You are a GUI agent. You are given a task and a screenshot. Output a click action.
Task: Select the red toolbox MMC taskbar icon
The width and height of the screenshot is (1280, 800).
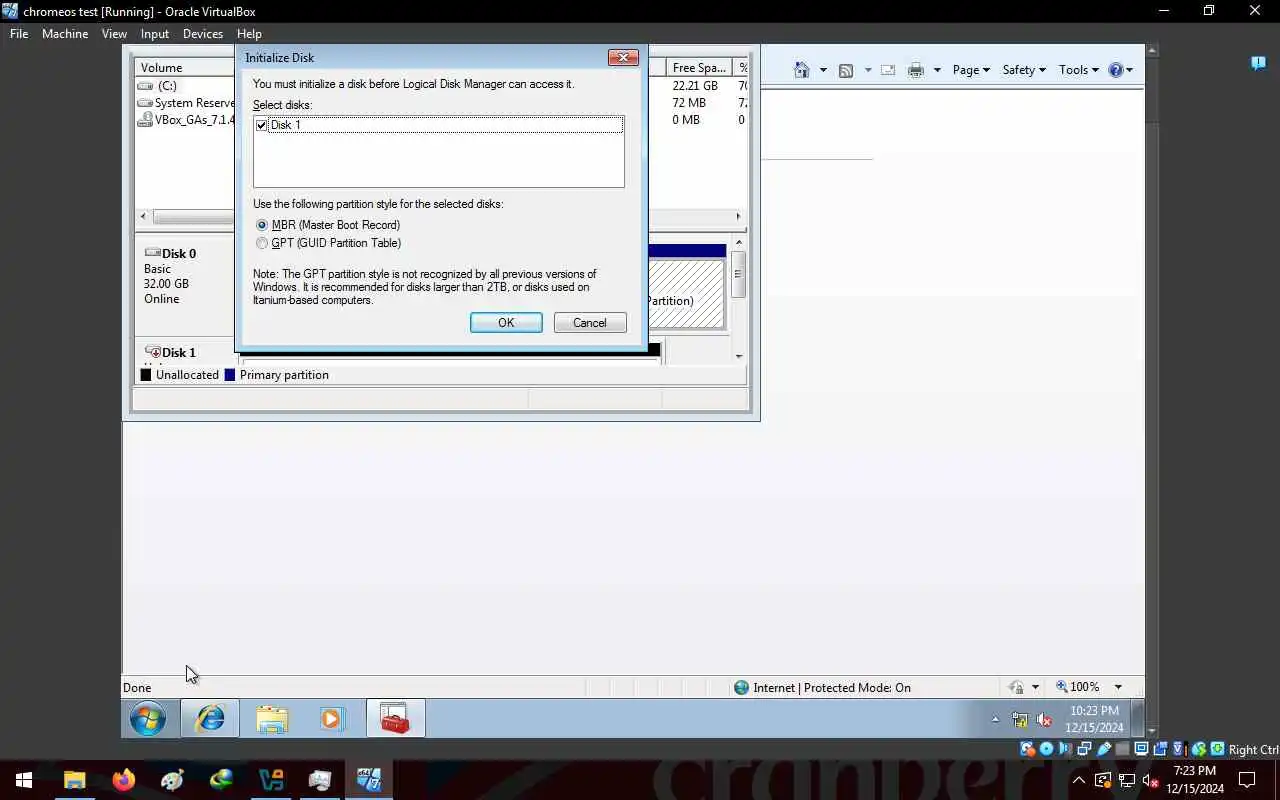coord(395,719)
